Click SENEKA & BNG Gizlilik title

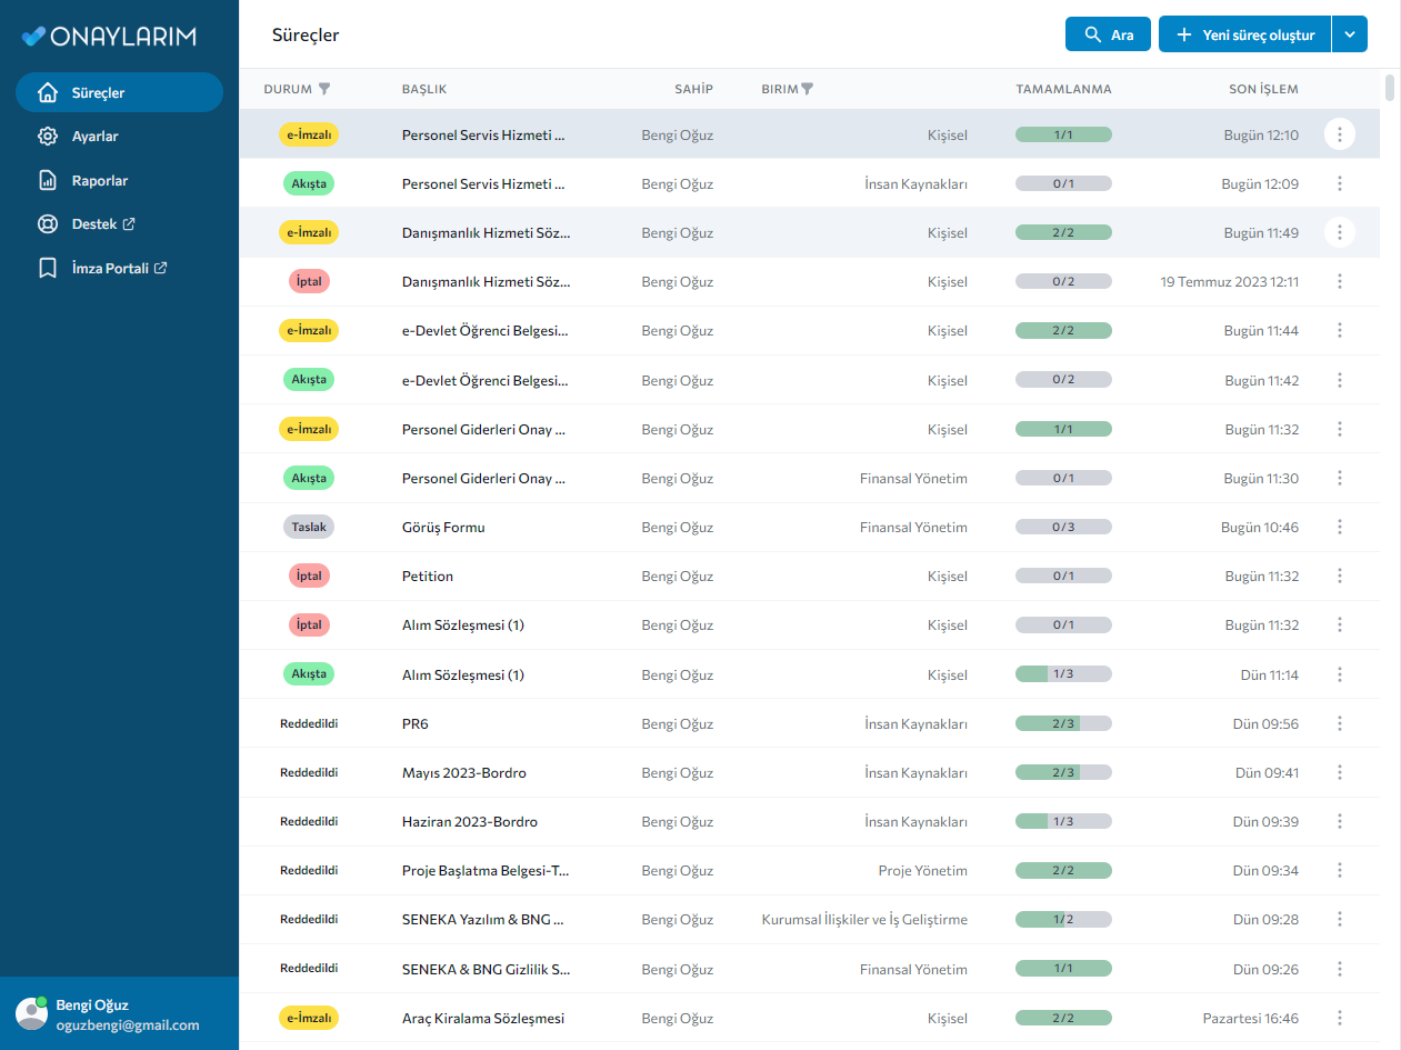(486, 969)
